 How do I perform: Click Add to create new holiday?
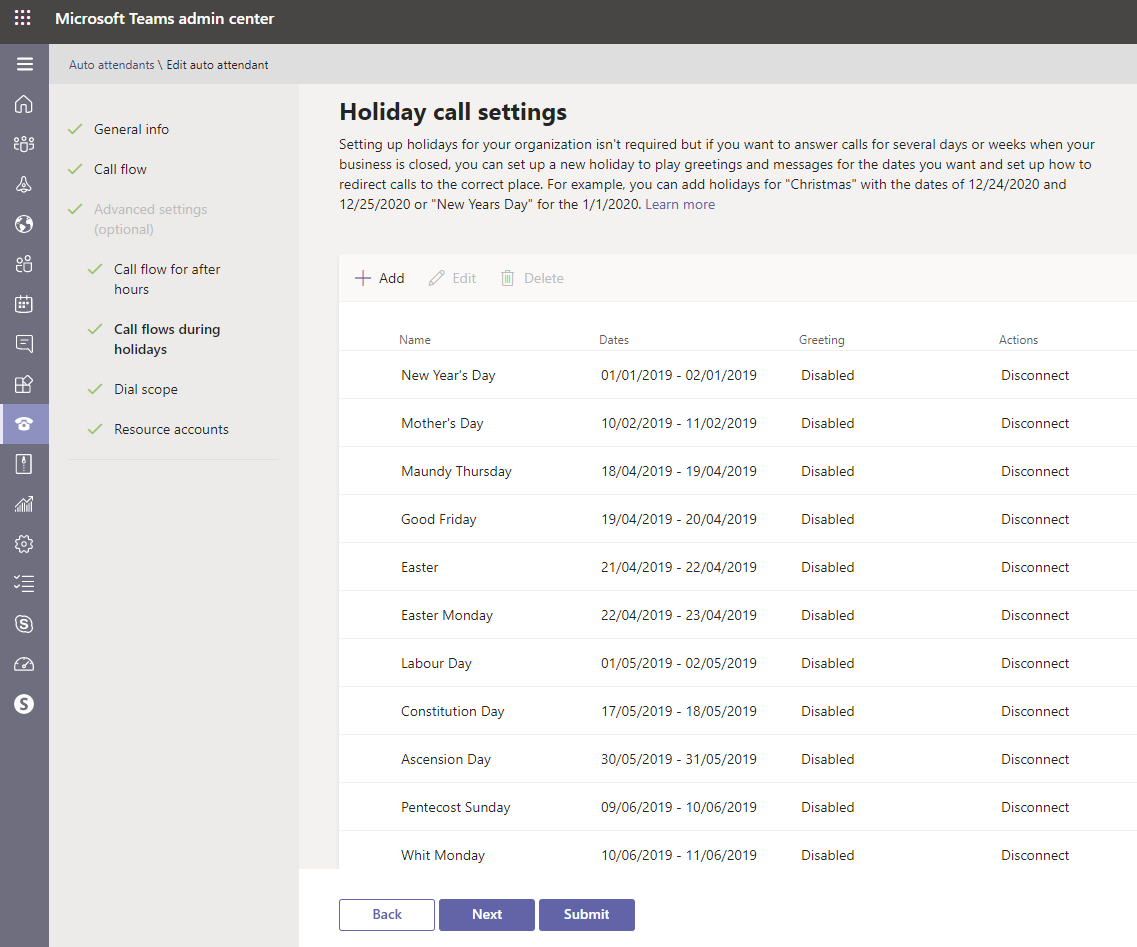(x=379, y=277)
